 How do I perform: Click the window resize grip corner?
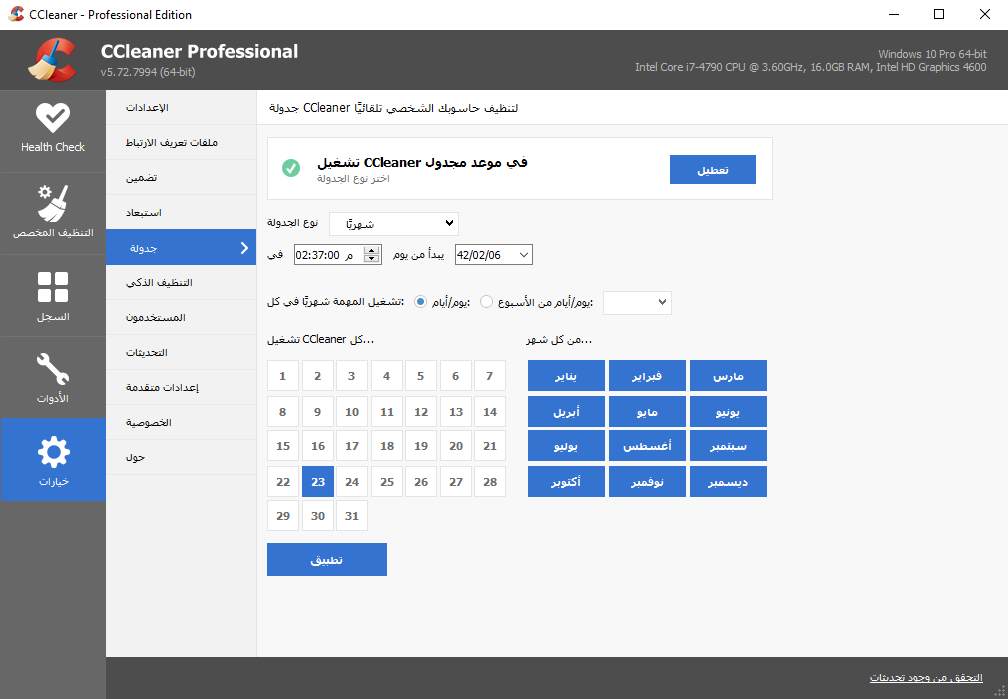[1000, 692]
